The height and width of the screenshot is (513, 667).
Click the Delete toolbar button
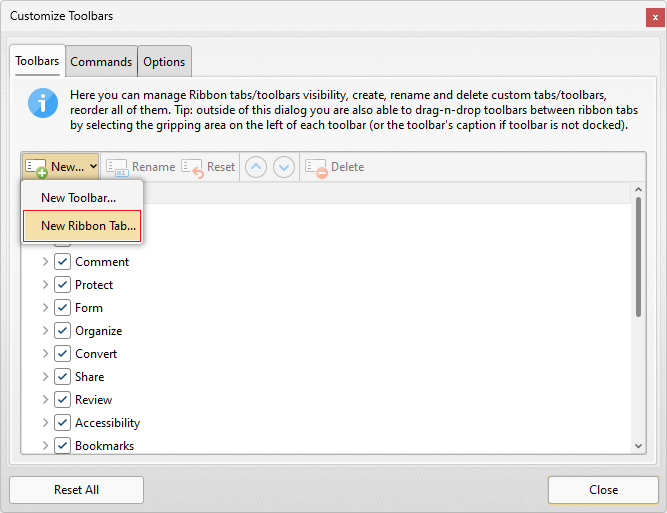335,167
